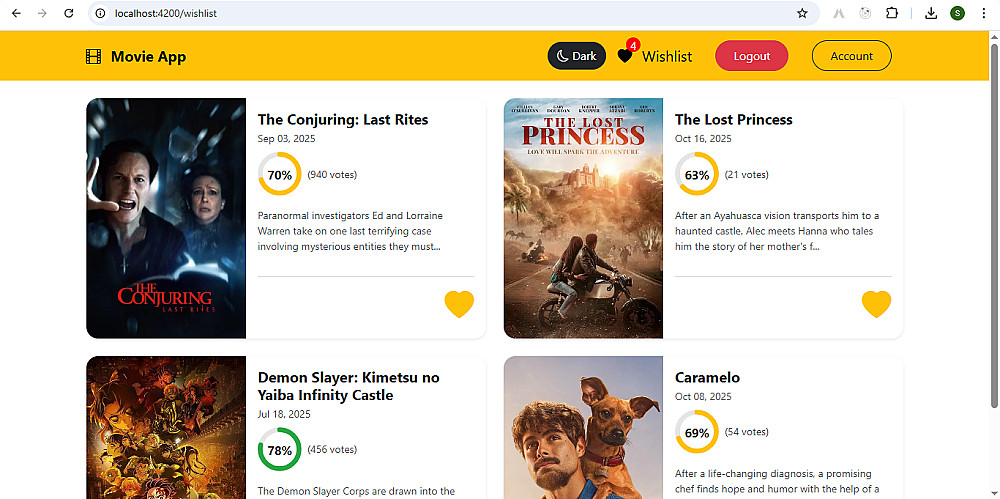Open the Chrome profile avatar menu
This screenshot has height=499, width=1000.
pyautogui.click(x=958, y=13)
